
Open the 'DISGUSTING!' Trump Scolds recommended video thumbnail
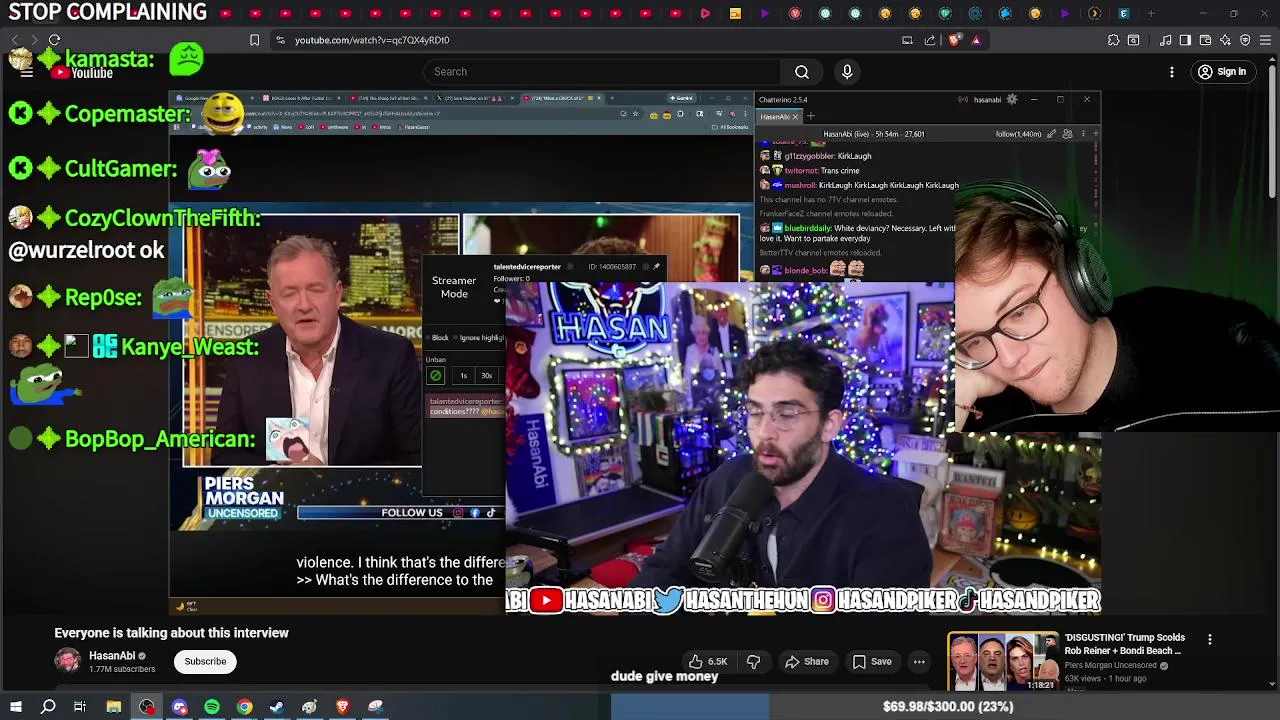pos(1002,661)
